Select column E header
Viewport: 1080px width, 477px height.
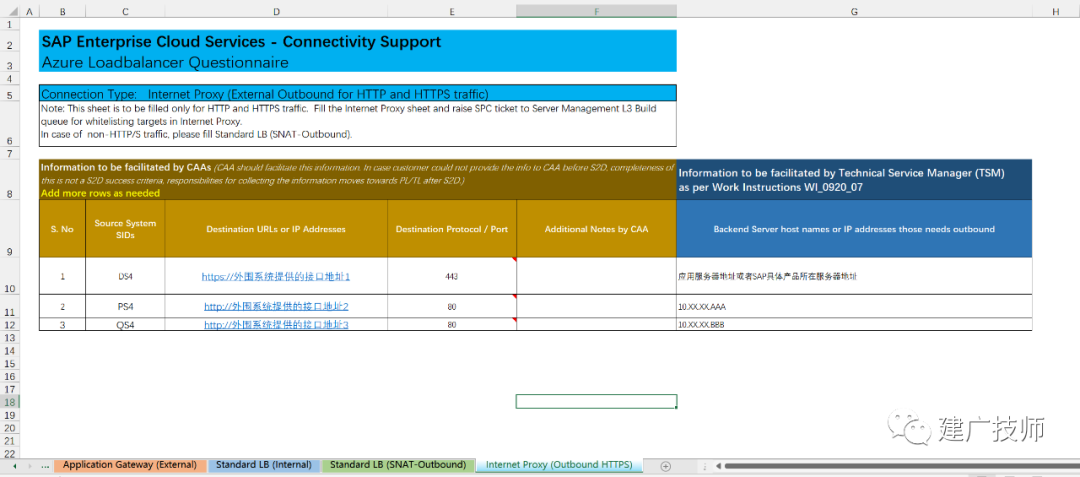[x=452, y=11]
